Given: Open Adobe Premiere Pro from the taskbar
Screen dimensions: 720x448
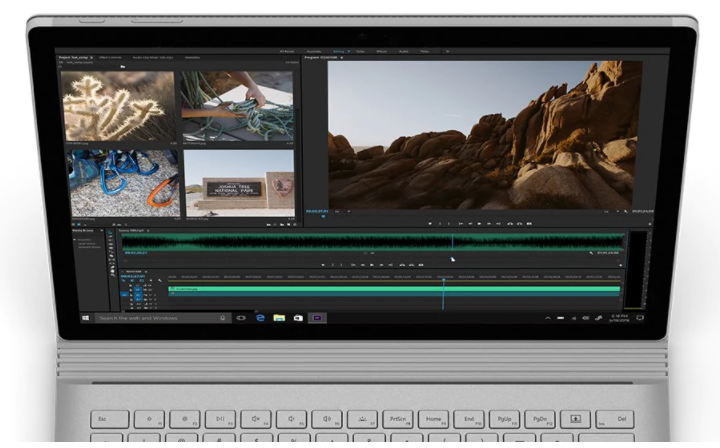Looking at the screenshot, I should [x=318, y=318].
